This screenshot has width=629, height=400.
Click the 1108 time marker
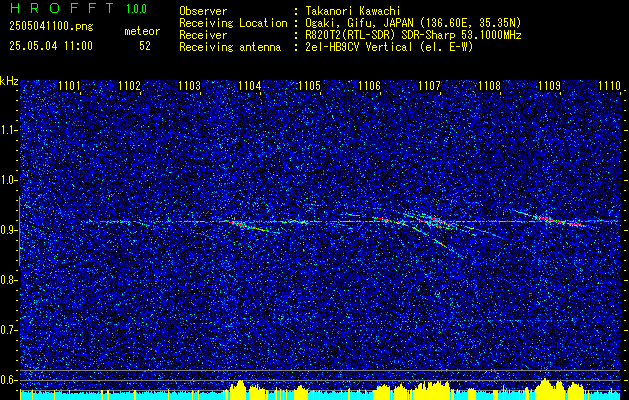pos(490,86)
